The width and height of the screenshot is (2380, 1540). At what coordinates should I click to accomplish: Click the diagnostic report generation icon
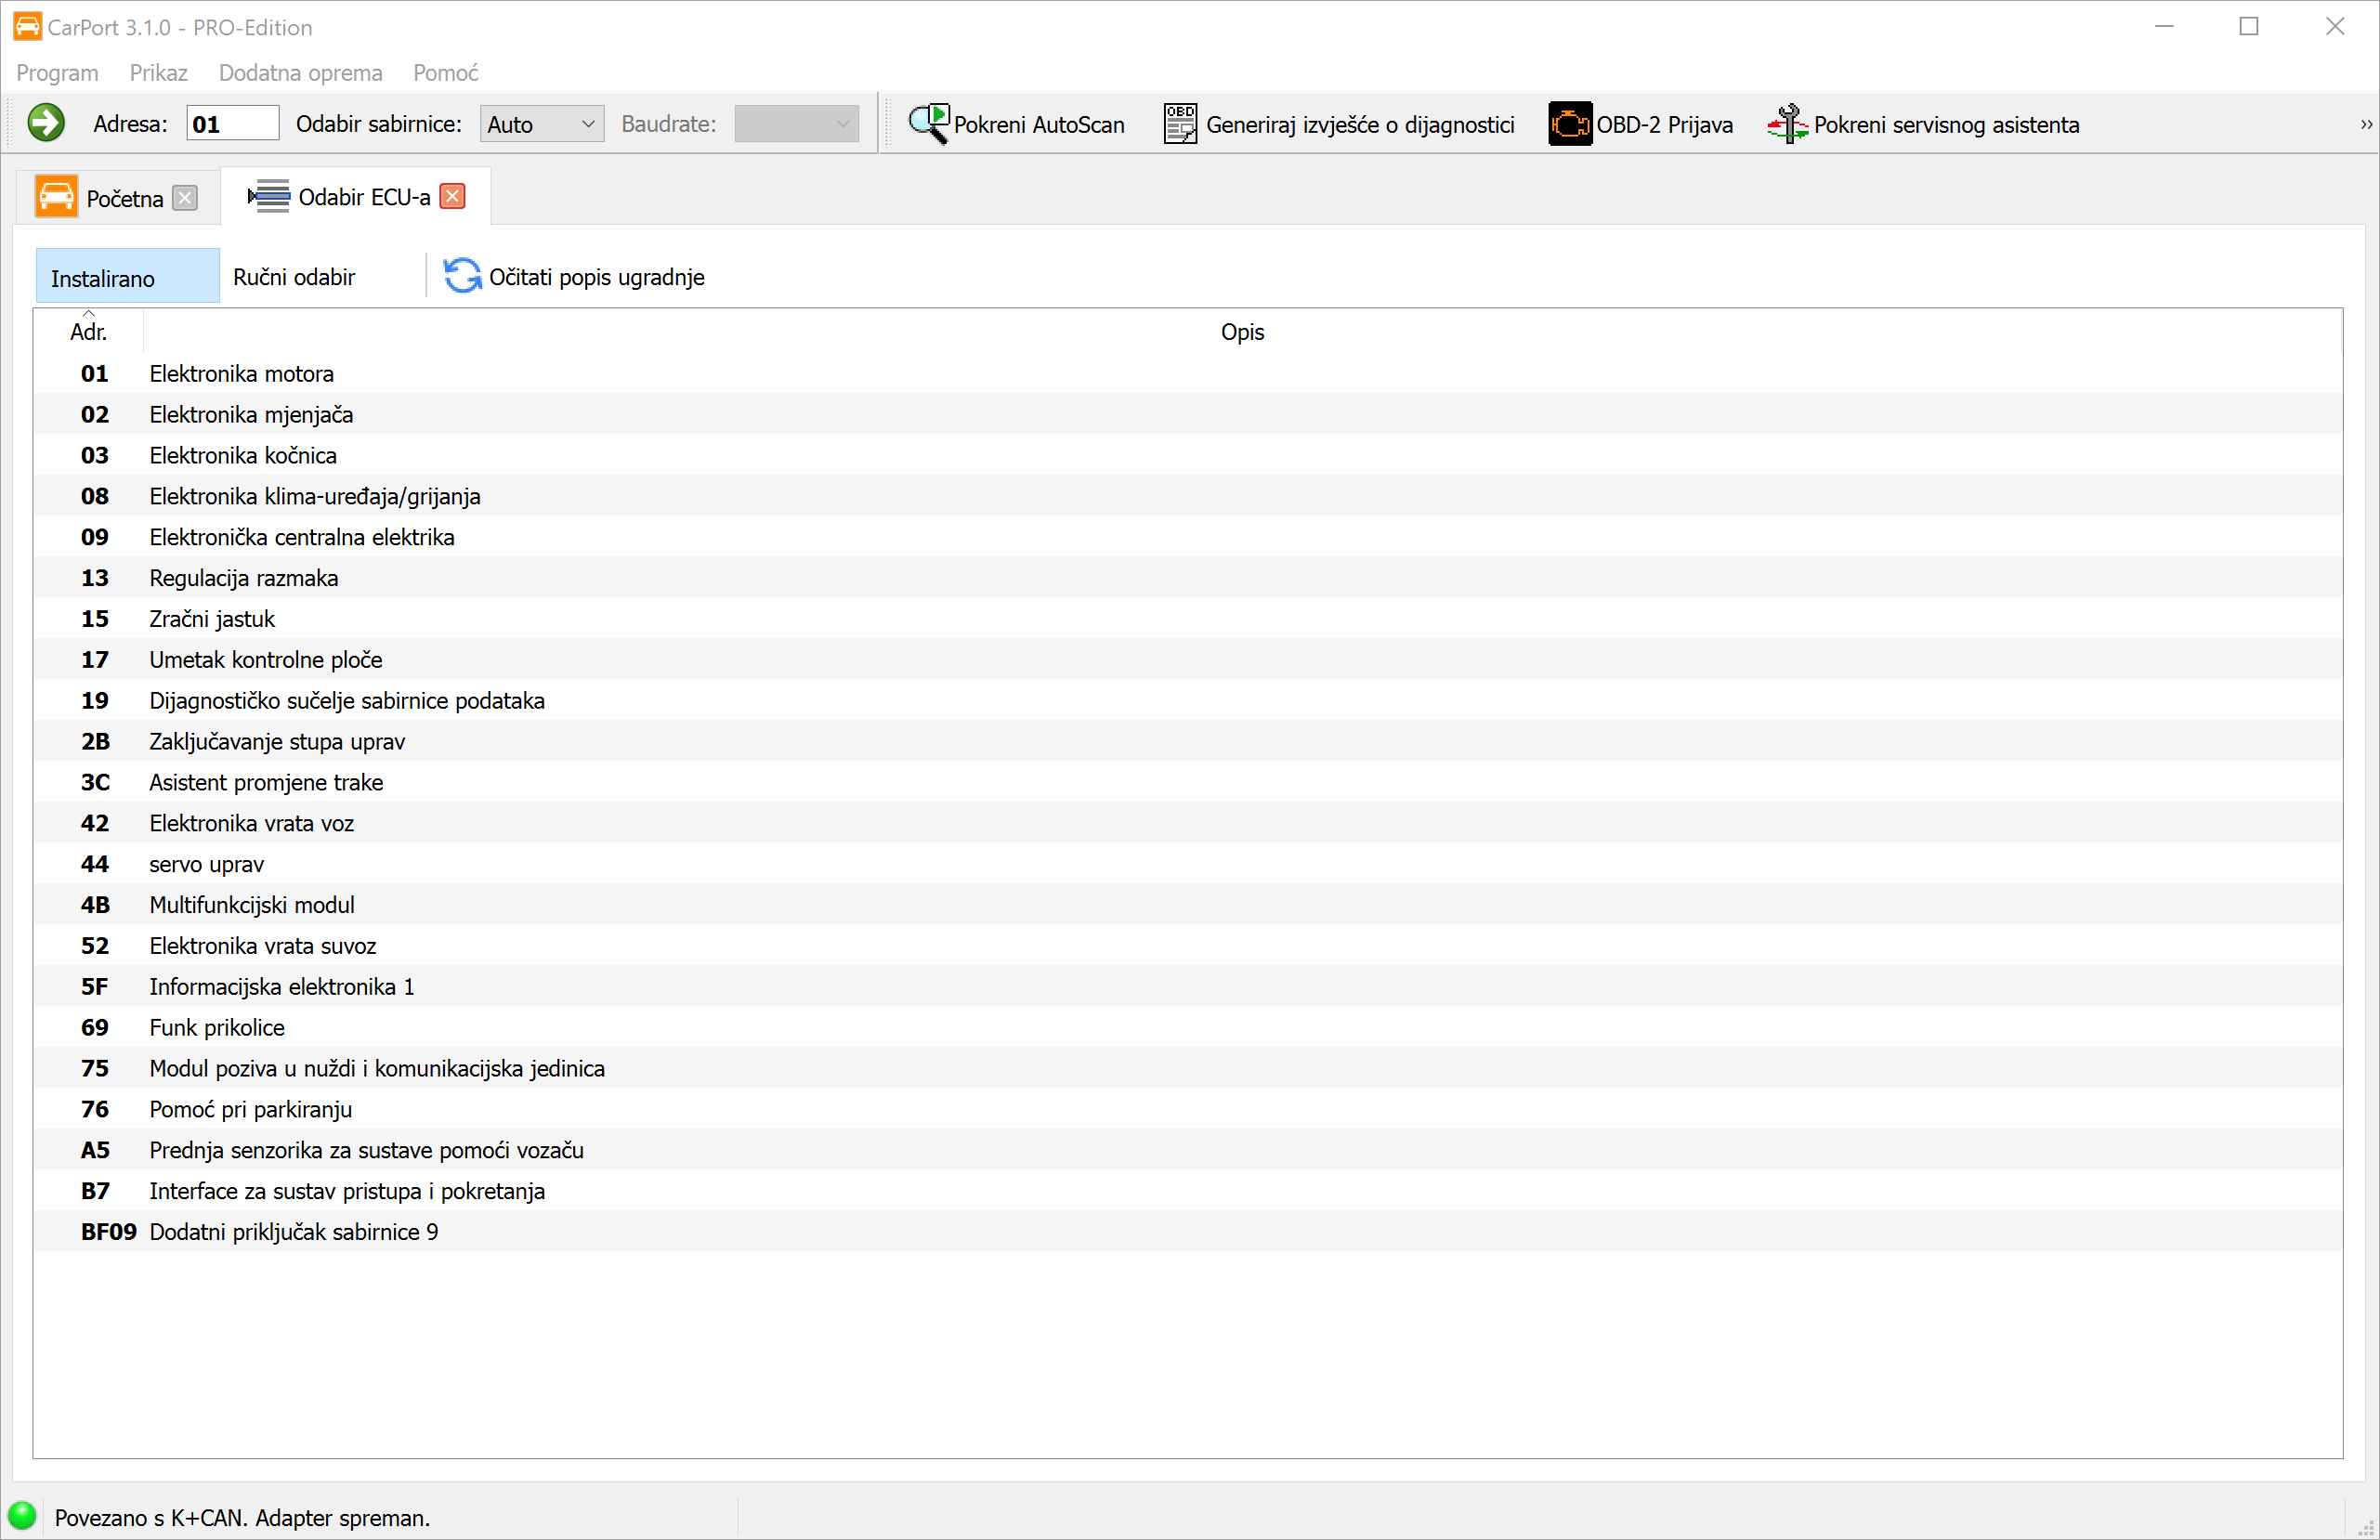[x=1180, y=124]
